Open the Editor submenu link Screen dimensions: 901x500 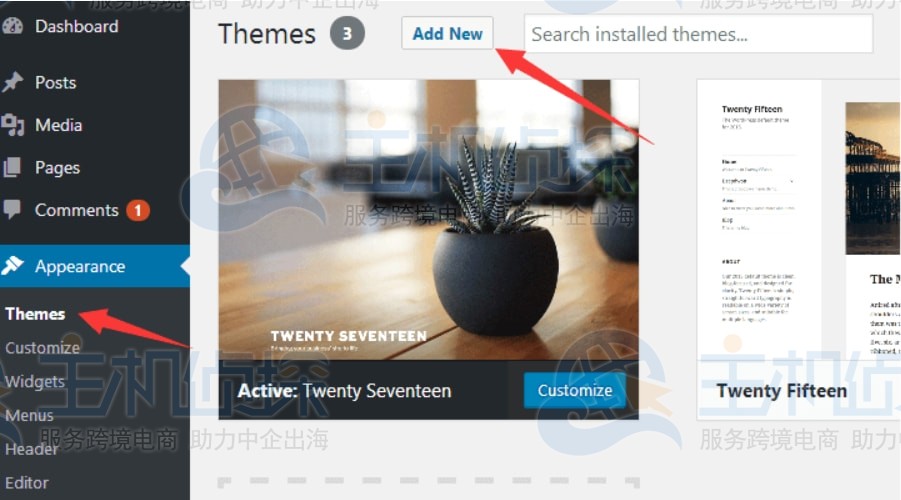[x=27, y=483]
